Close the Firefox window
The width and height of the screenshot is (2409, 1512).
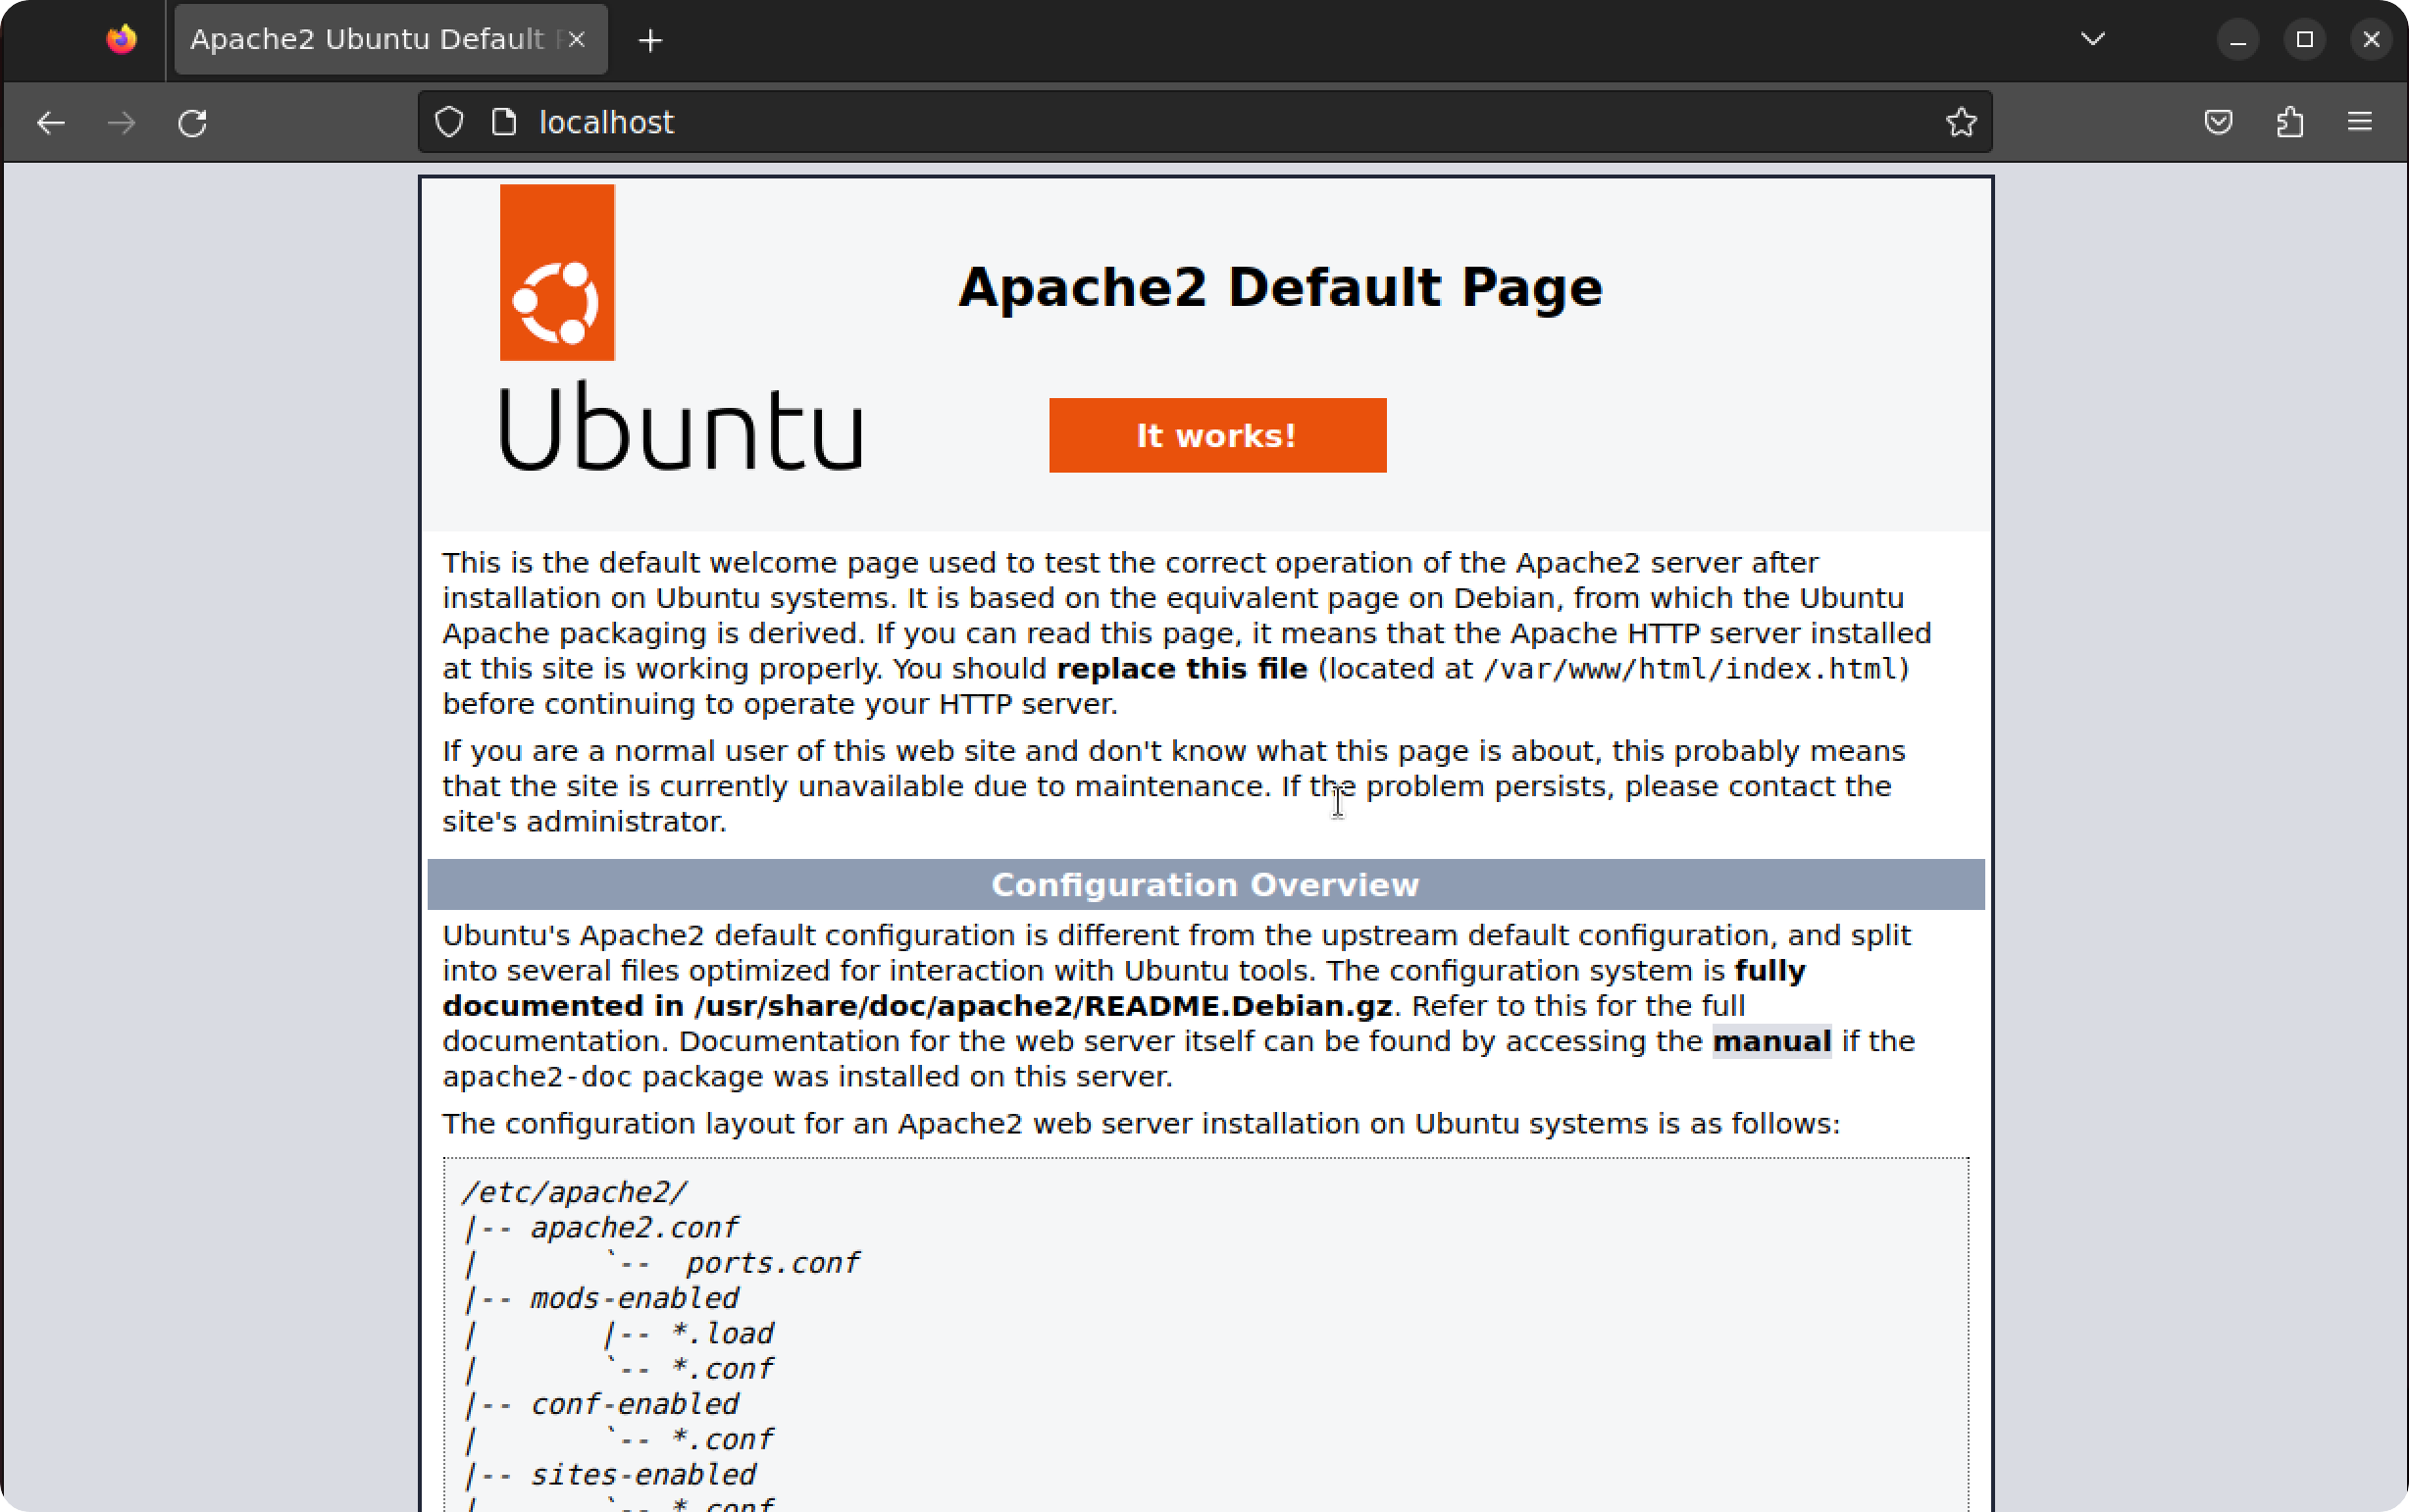2371,39
